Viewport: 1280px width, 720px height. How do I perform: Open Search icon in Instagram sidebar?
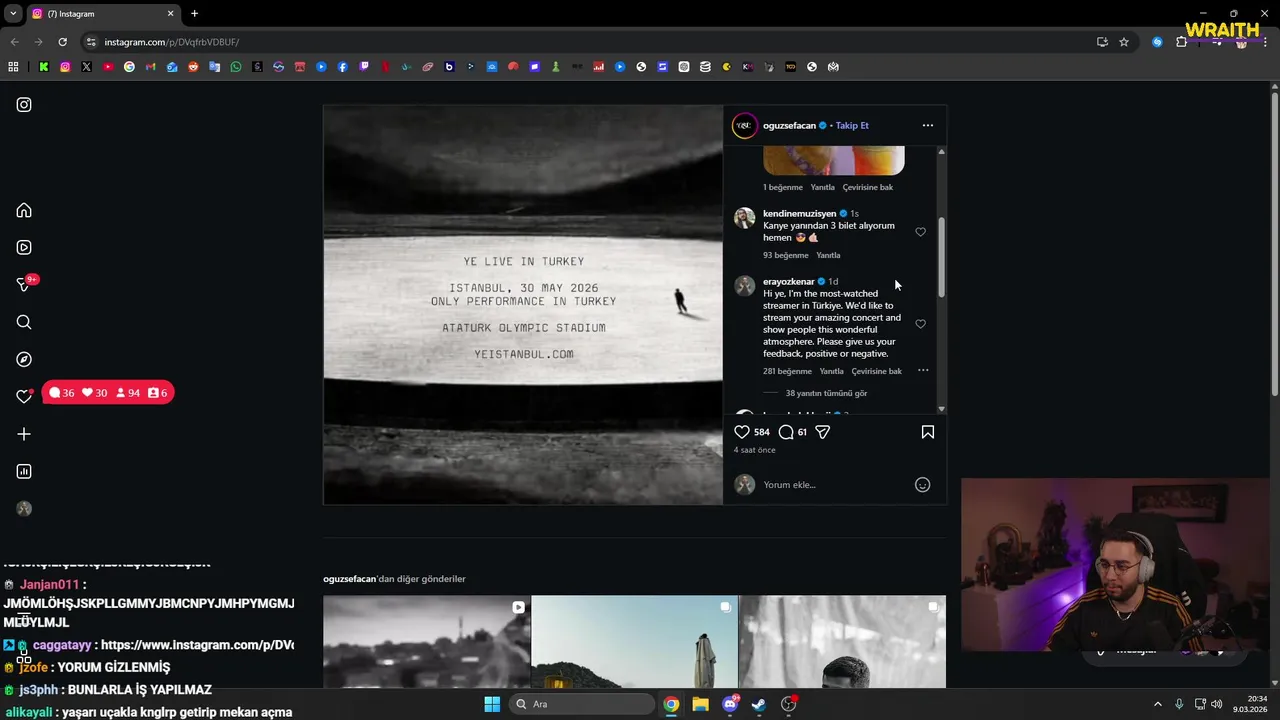[x=24, y=322]
